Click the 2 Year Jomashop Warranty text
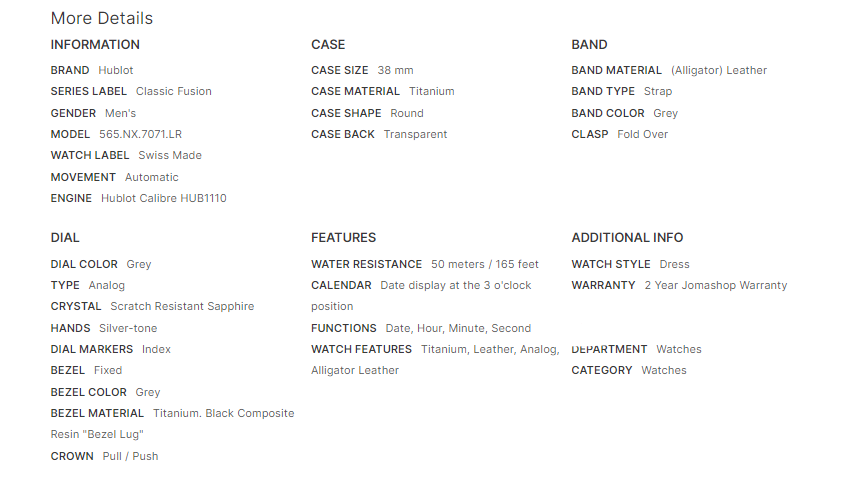852x477 pixels. (x=715, y=285)
